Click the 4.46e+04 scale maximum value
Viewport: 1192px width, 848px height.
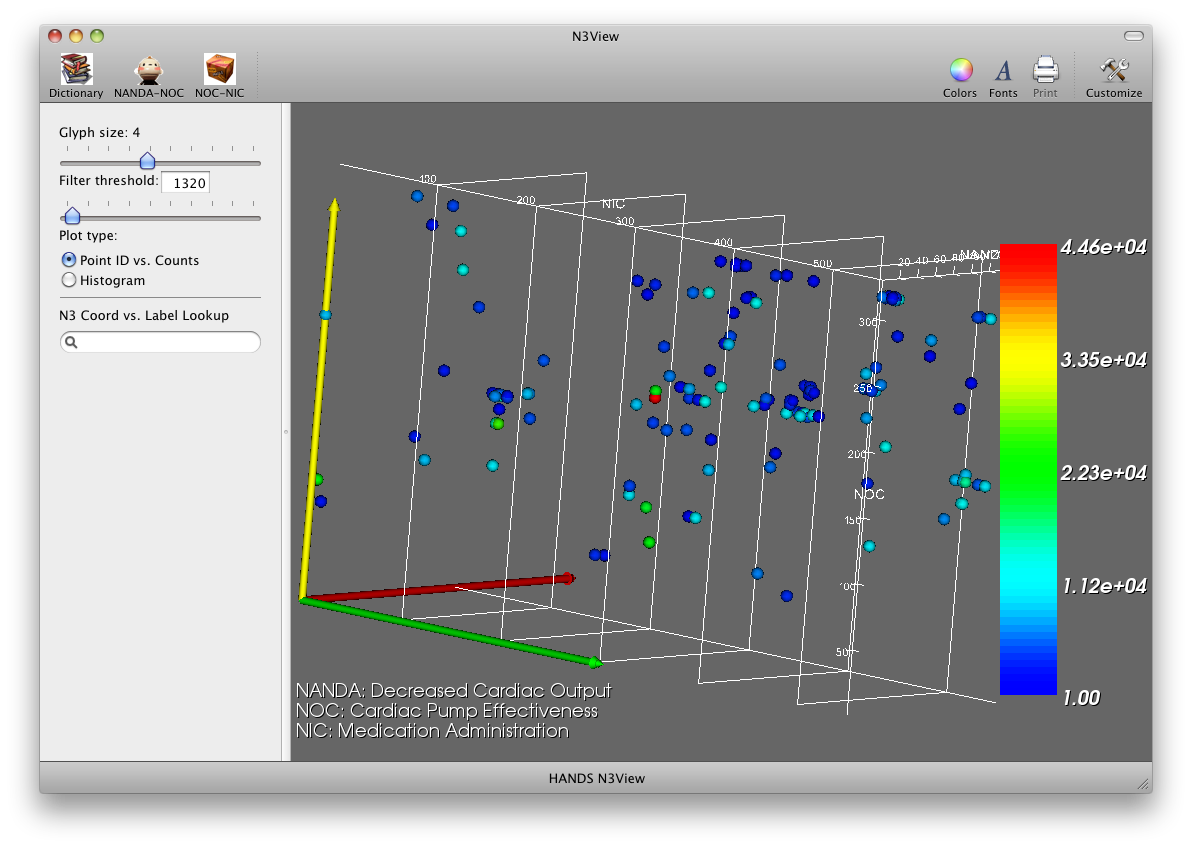1103,247
